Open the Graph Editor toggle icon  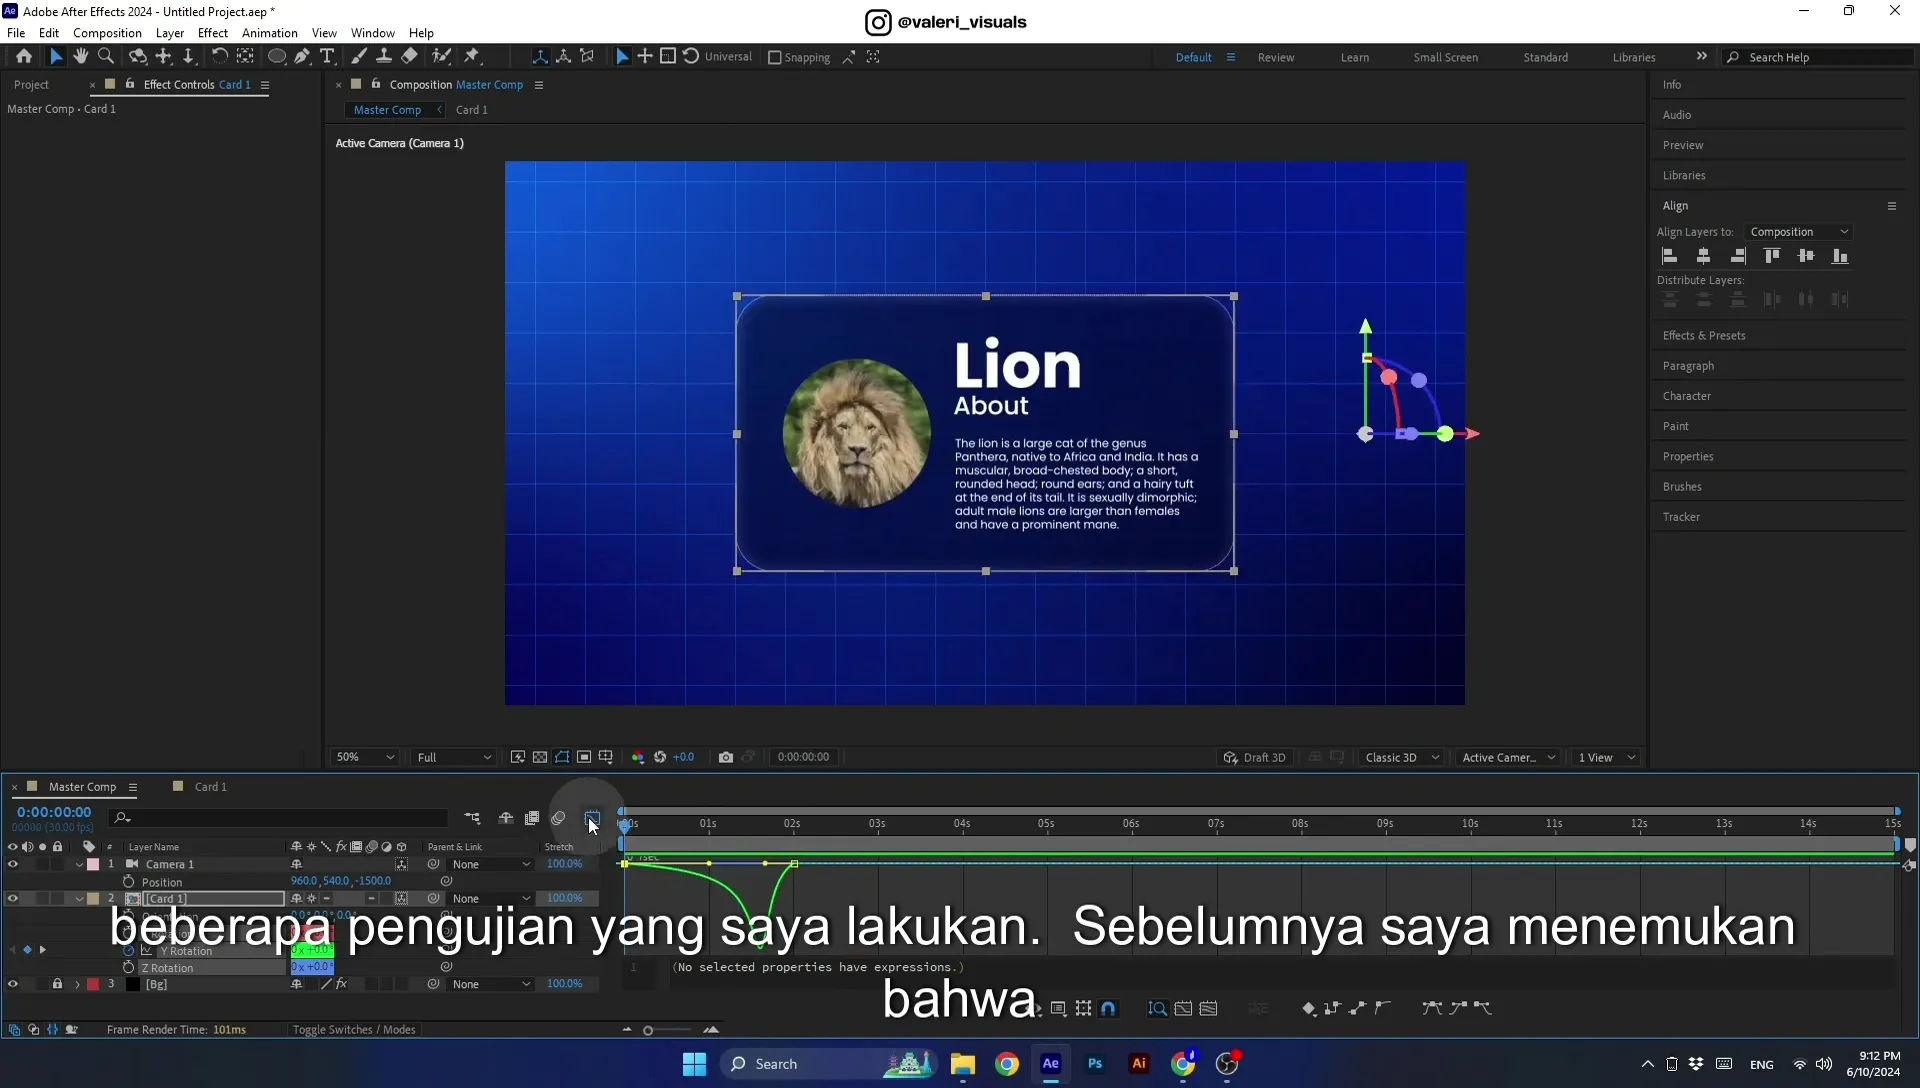(592, 818)
